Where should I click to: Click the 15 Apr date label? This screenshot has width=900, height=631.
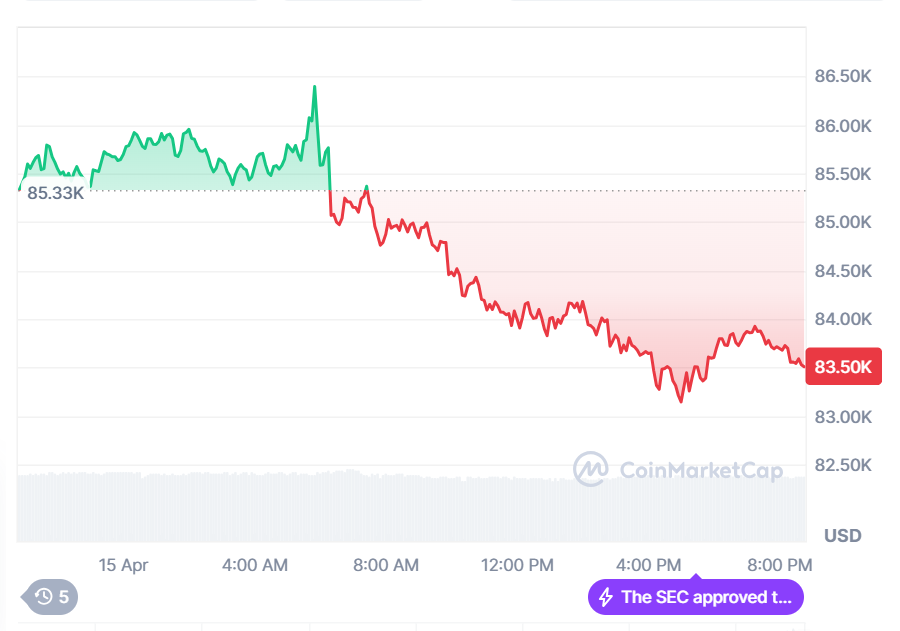click(123, 565)
